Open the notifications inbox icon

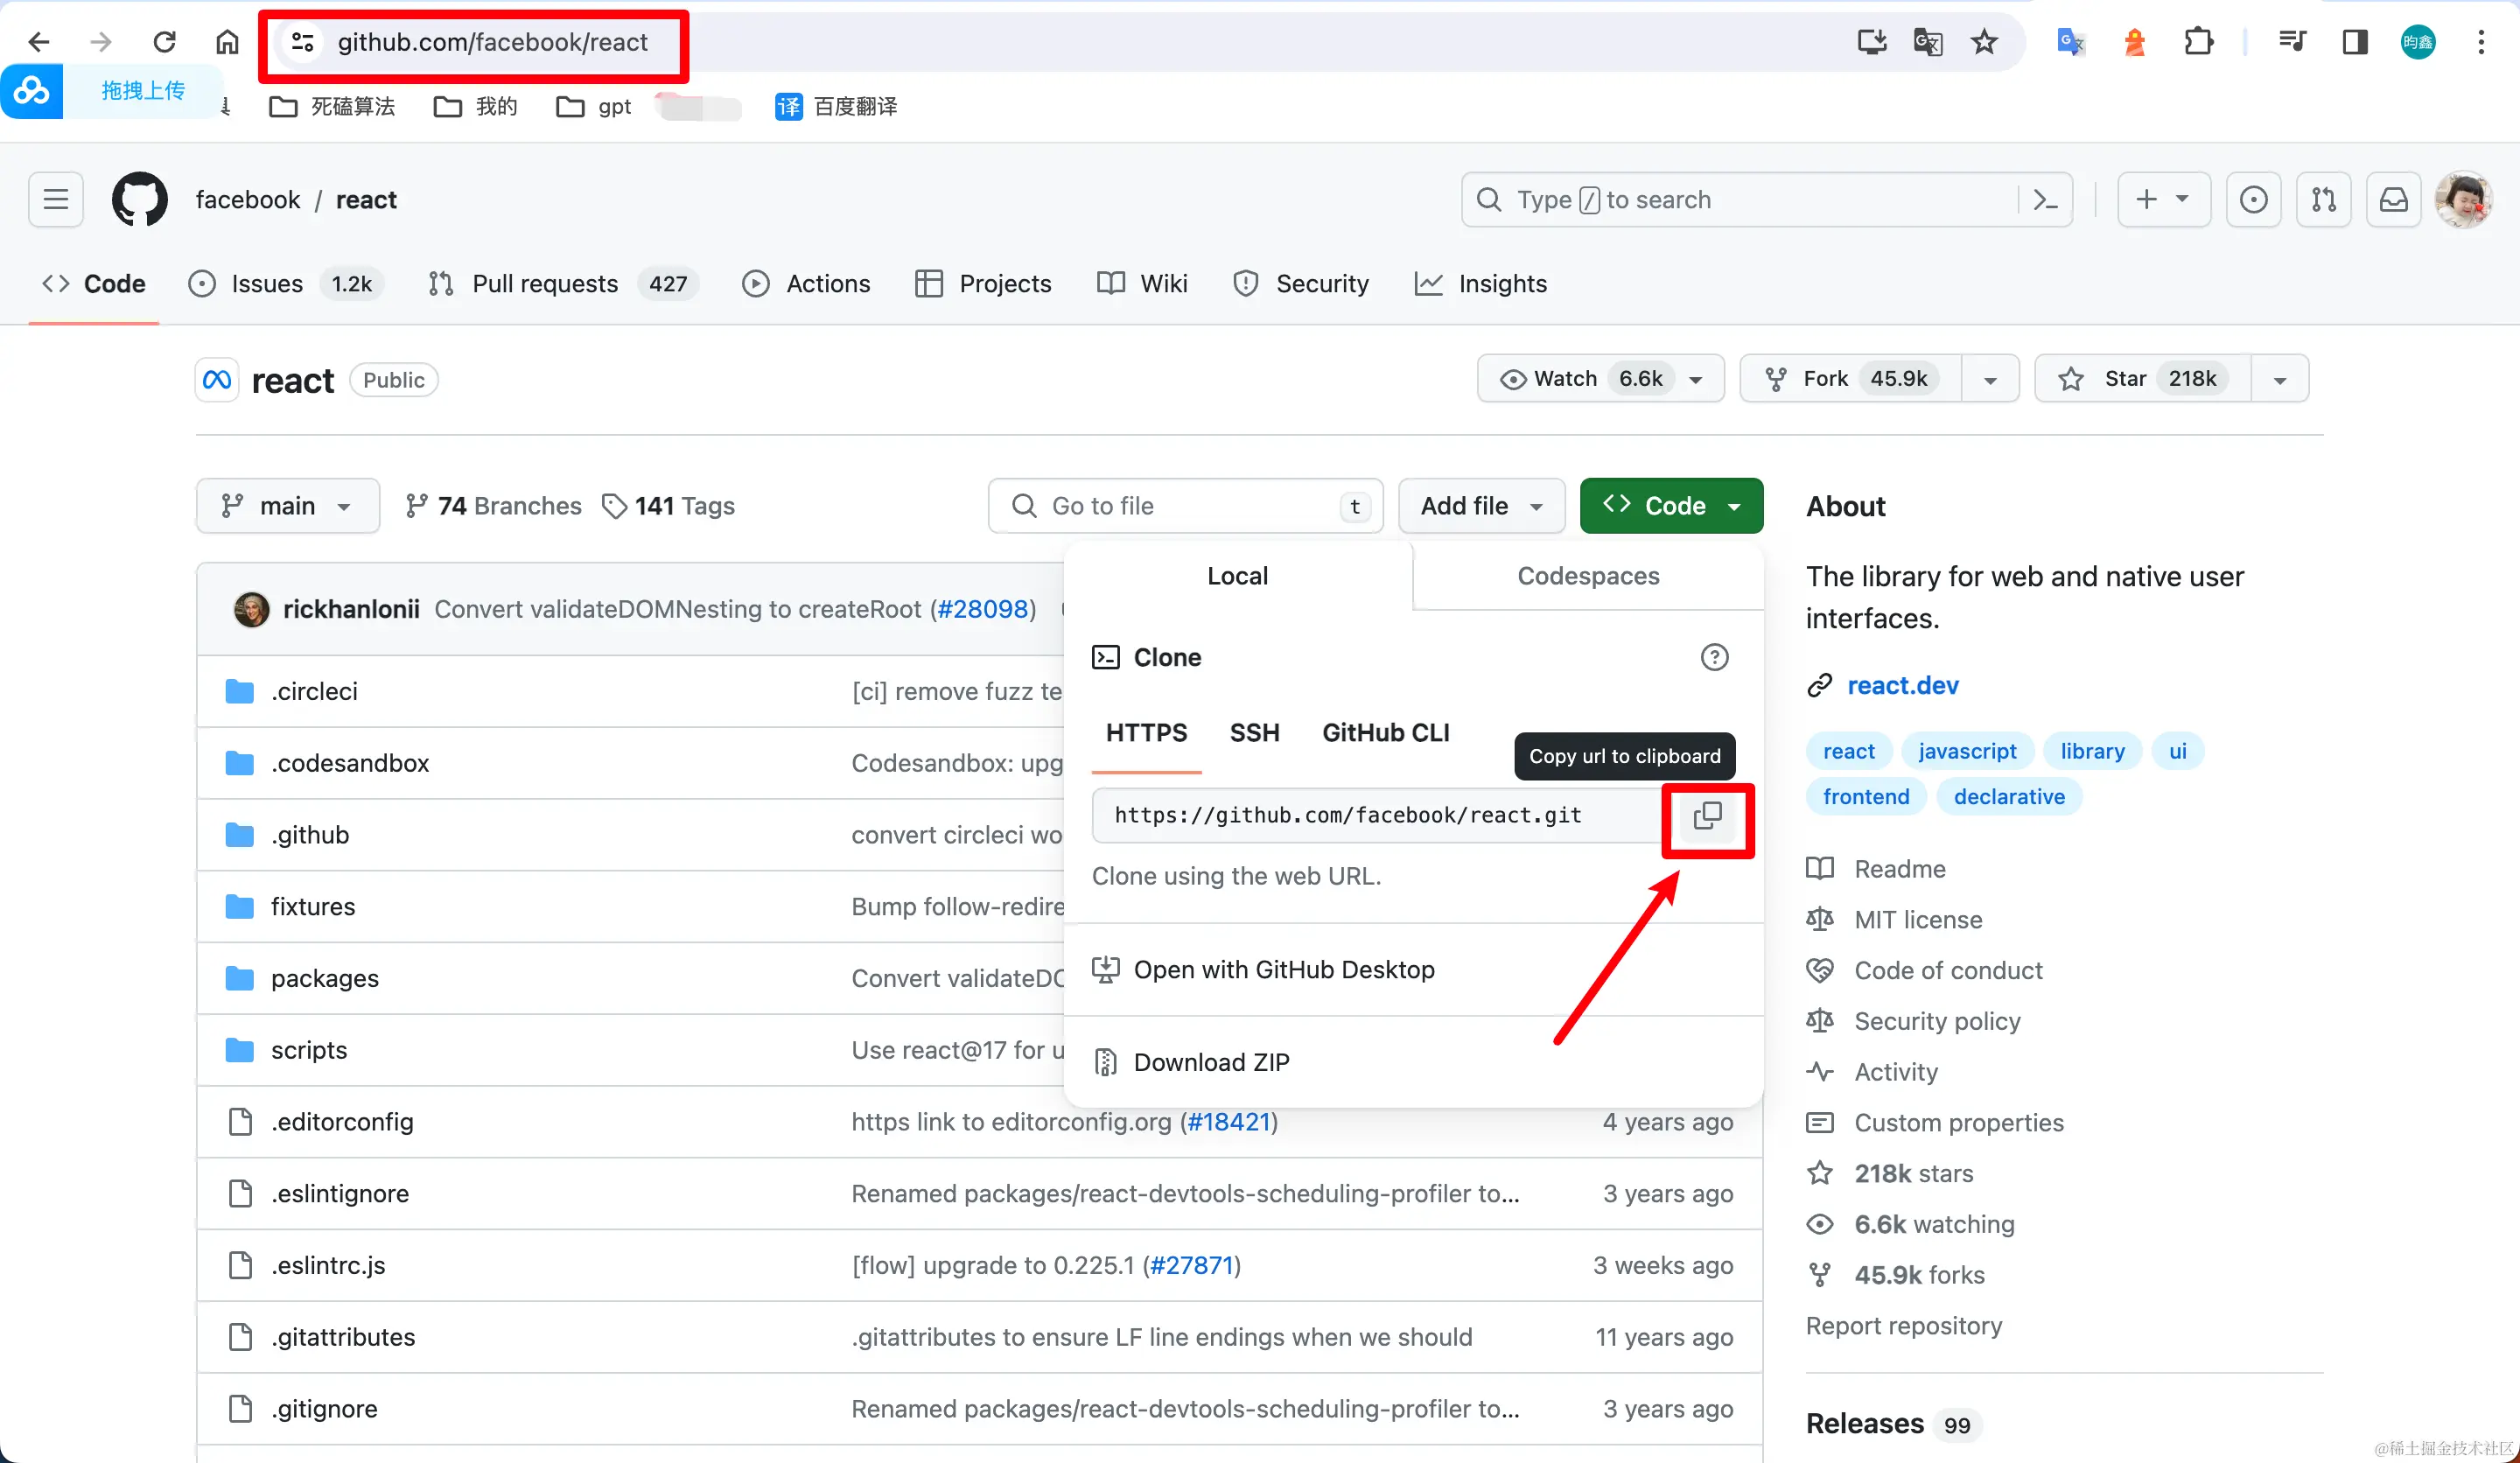pos(2393,199)
